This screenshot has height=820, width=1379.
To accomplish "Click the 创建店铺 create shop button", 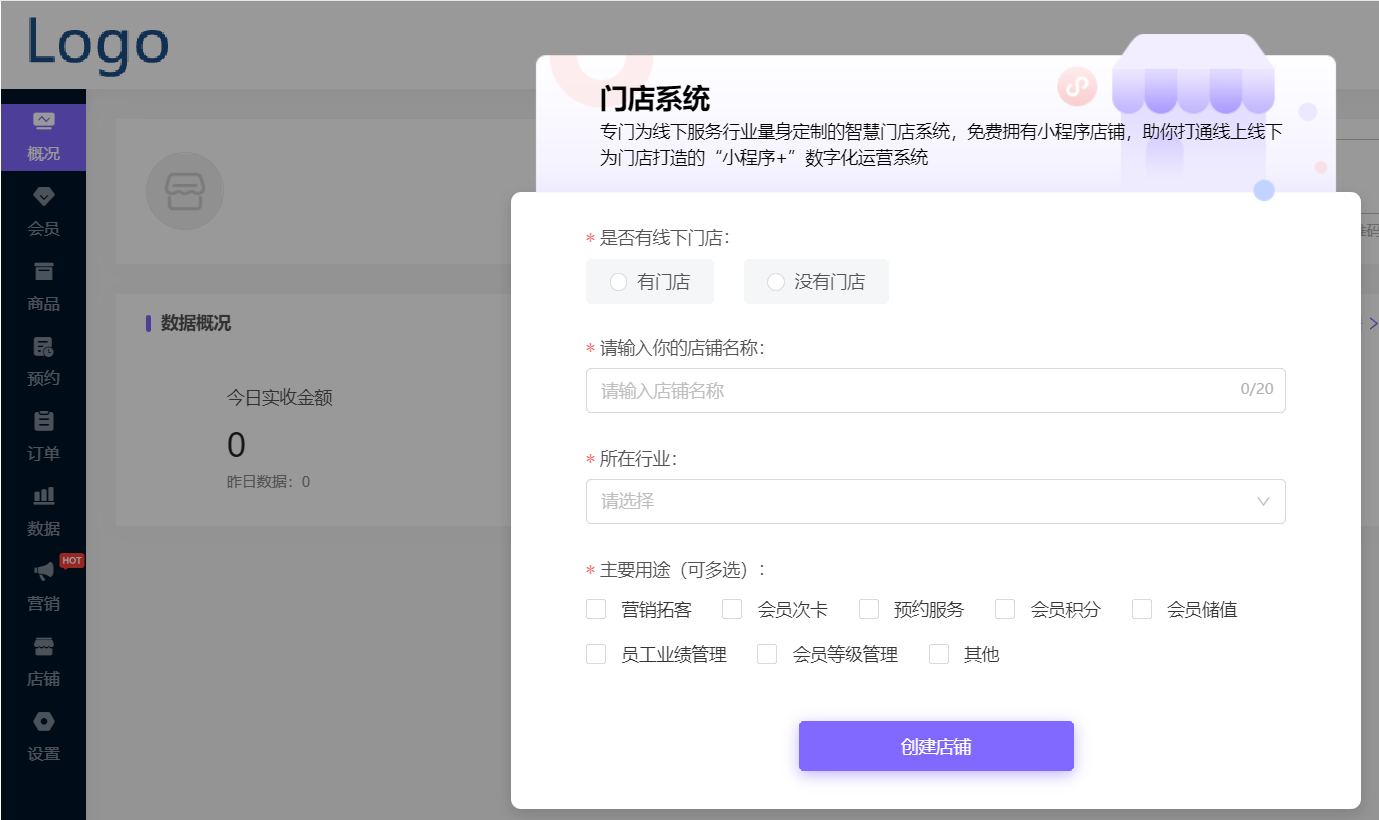I will 935,745.
